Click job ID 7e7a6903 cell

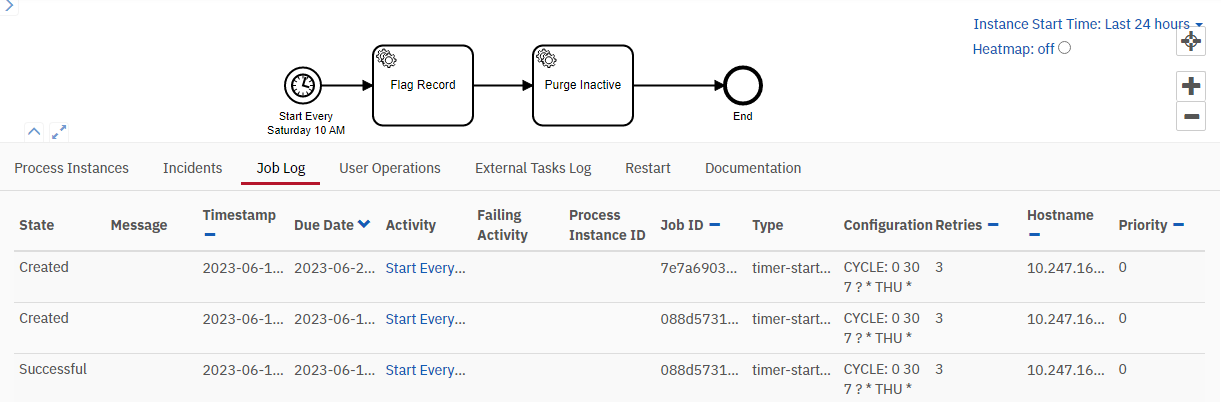coord(701,268)
